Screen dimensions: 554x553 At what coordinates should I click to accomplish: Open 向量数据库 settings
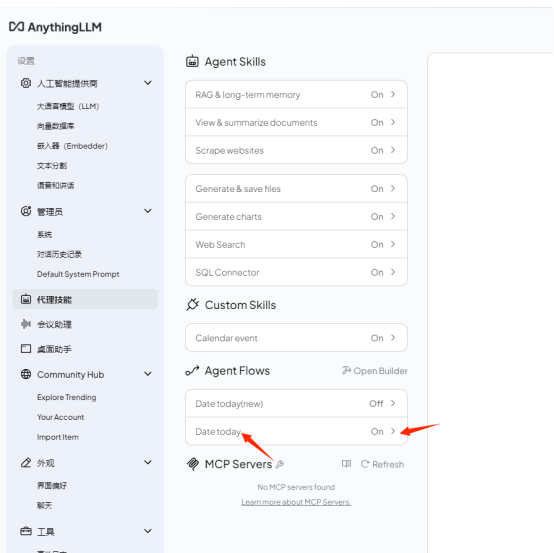pyautogui.click(x=55, y=126)
